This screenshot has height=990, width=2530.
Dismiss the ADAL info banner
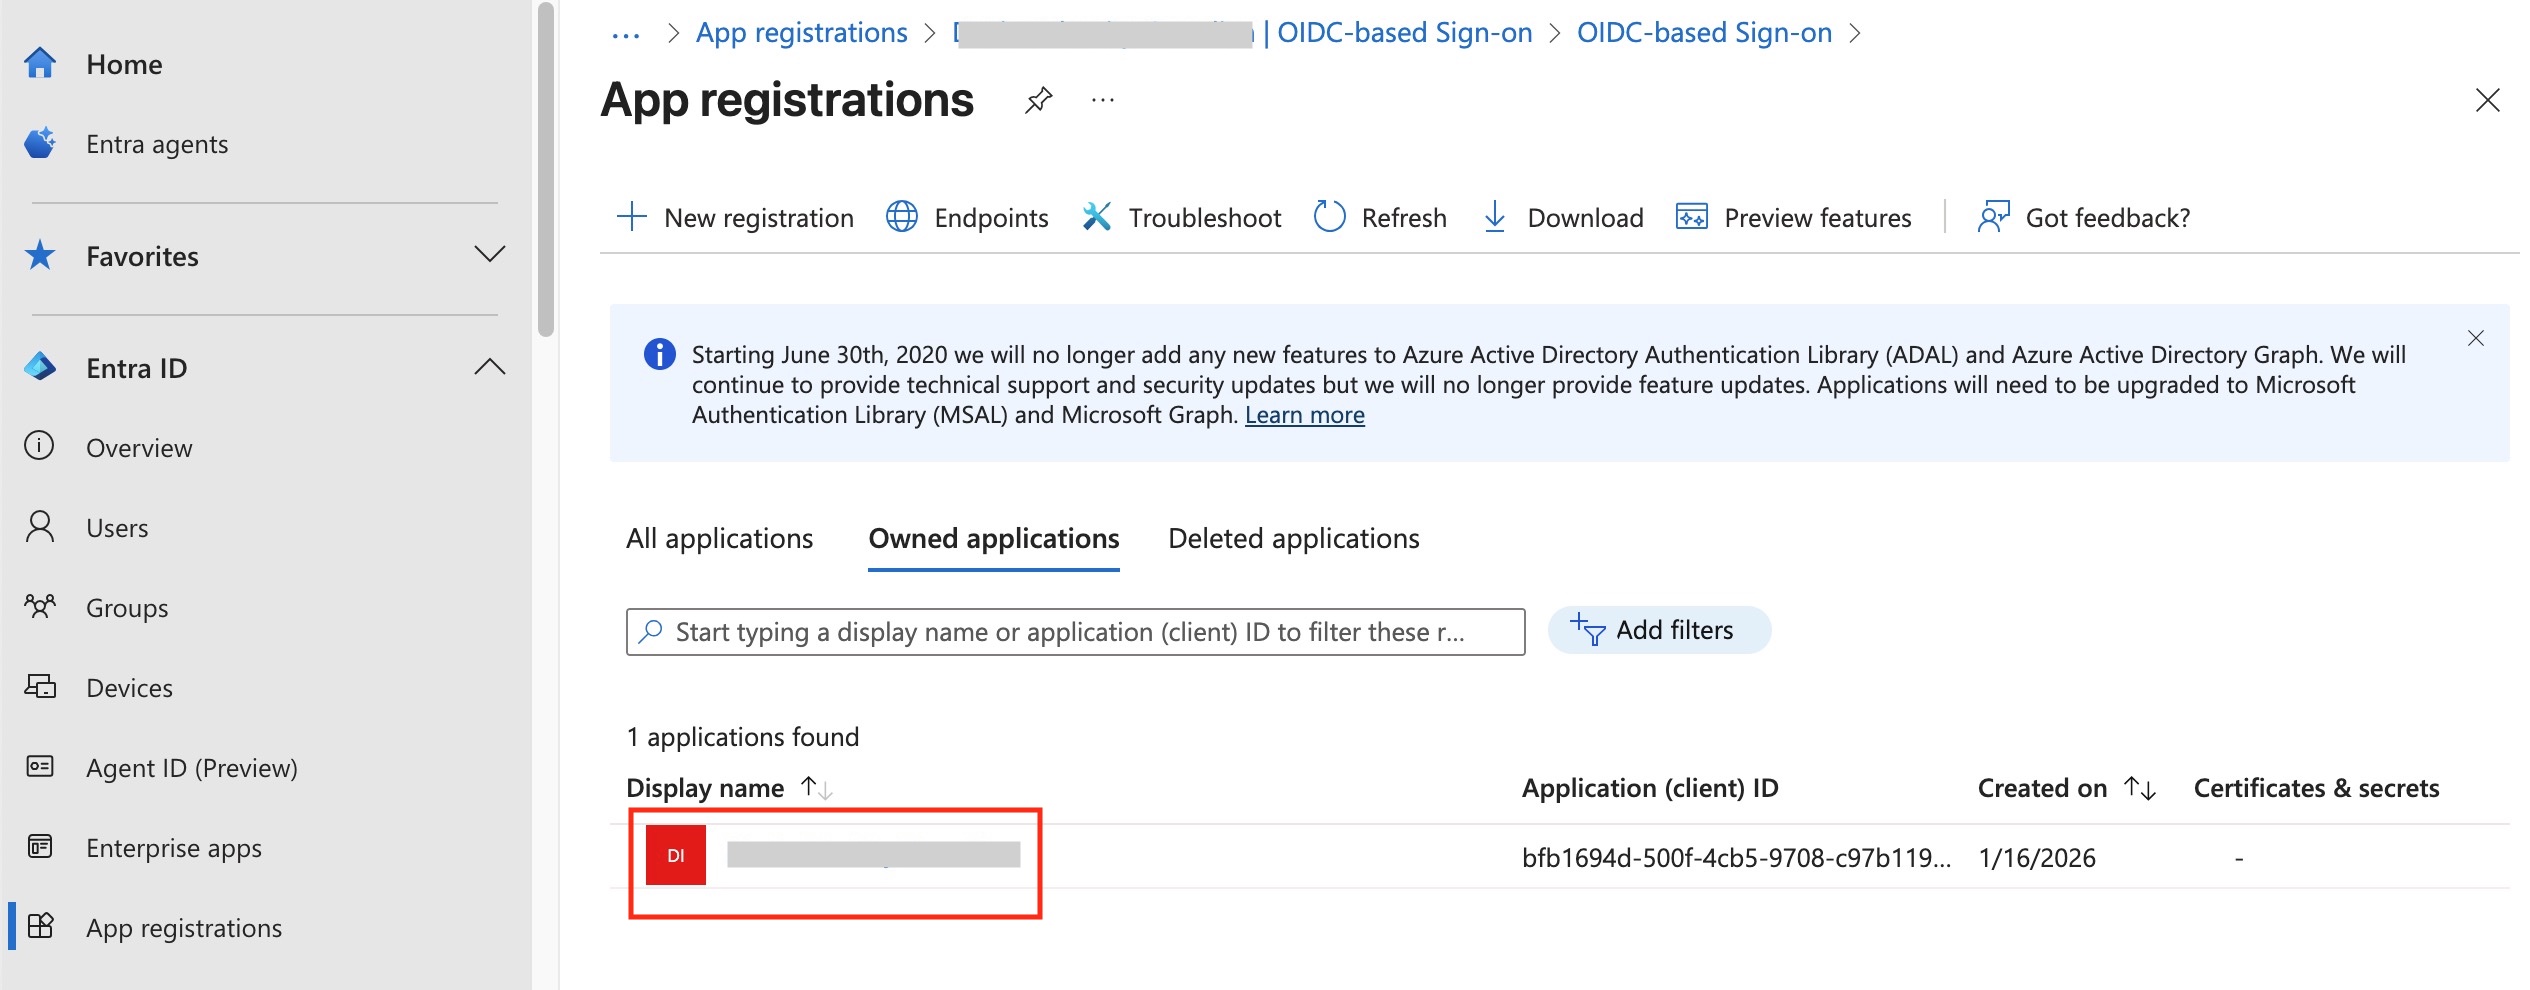point(2475,338)
